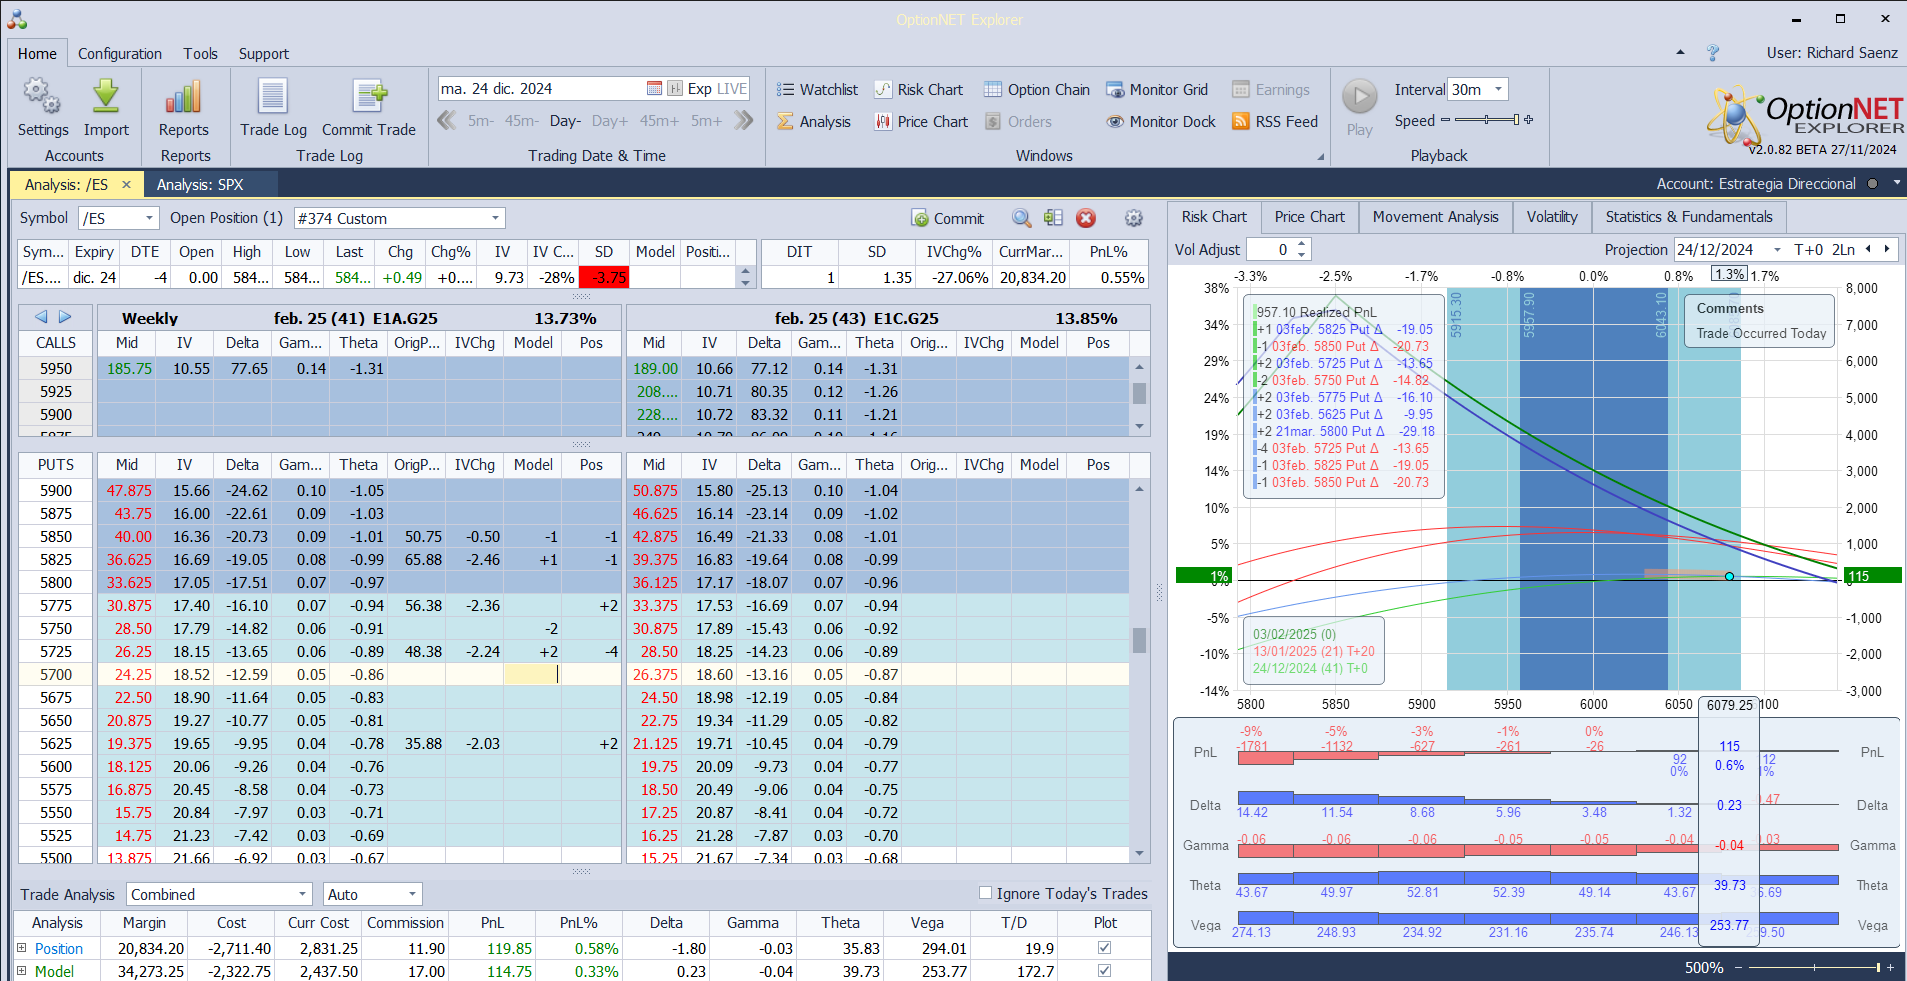Click the bar-interval icon beside Exp
The height and width of the screenshot is (981, 1907).
(x=675, y=88)
